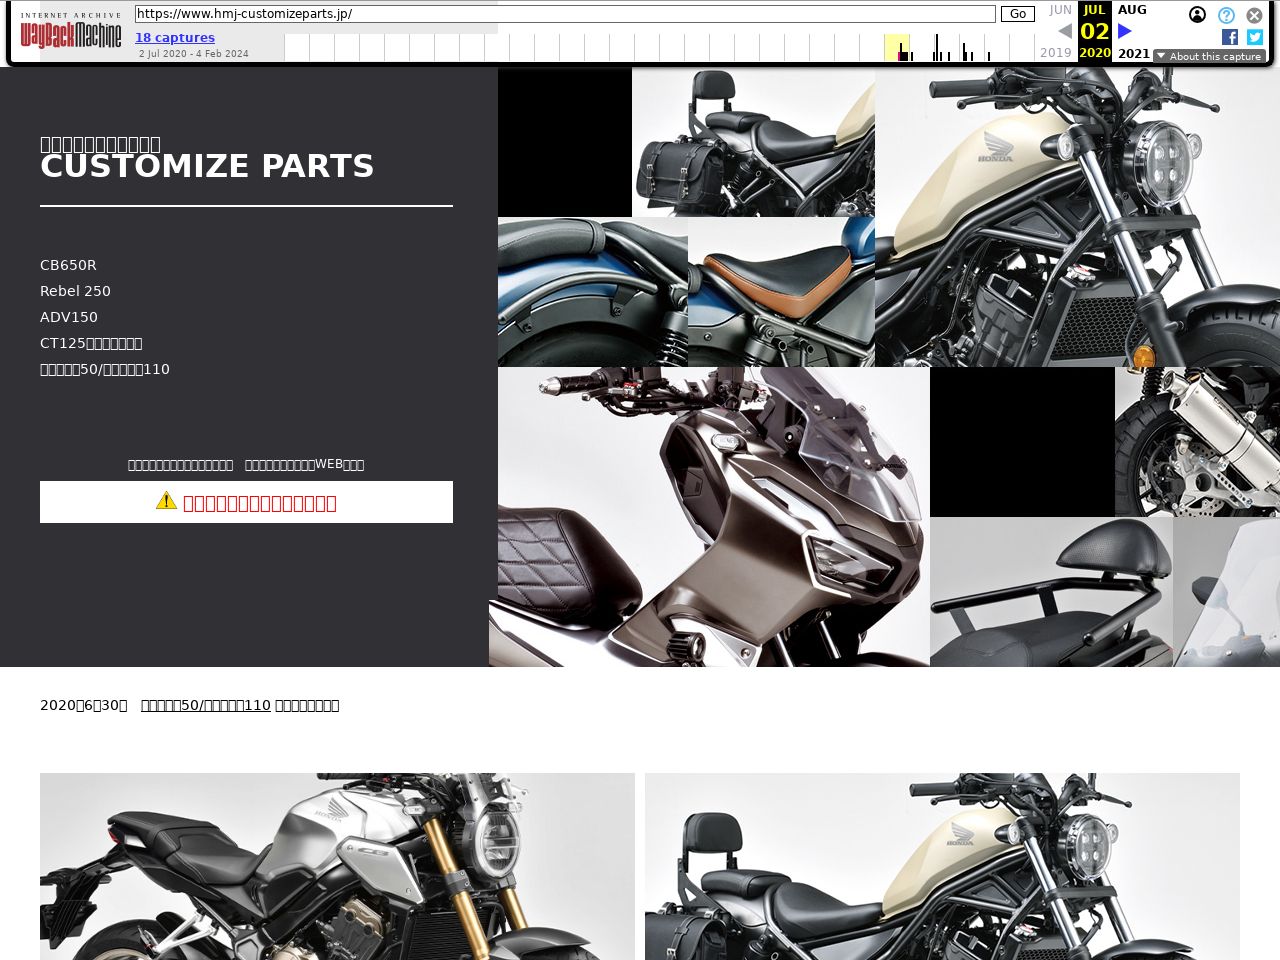Go to next capture arrow

[x=1125, y=31]
